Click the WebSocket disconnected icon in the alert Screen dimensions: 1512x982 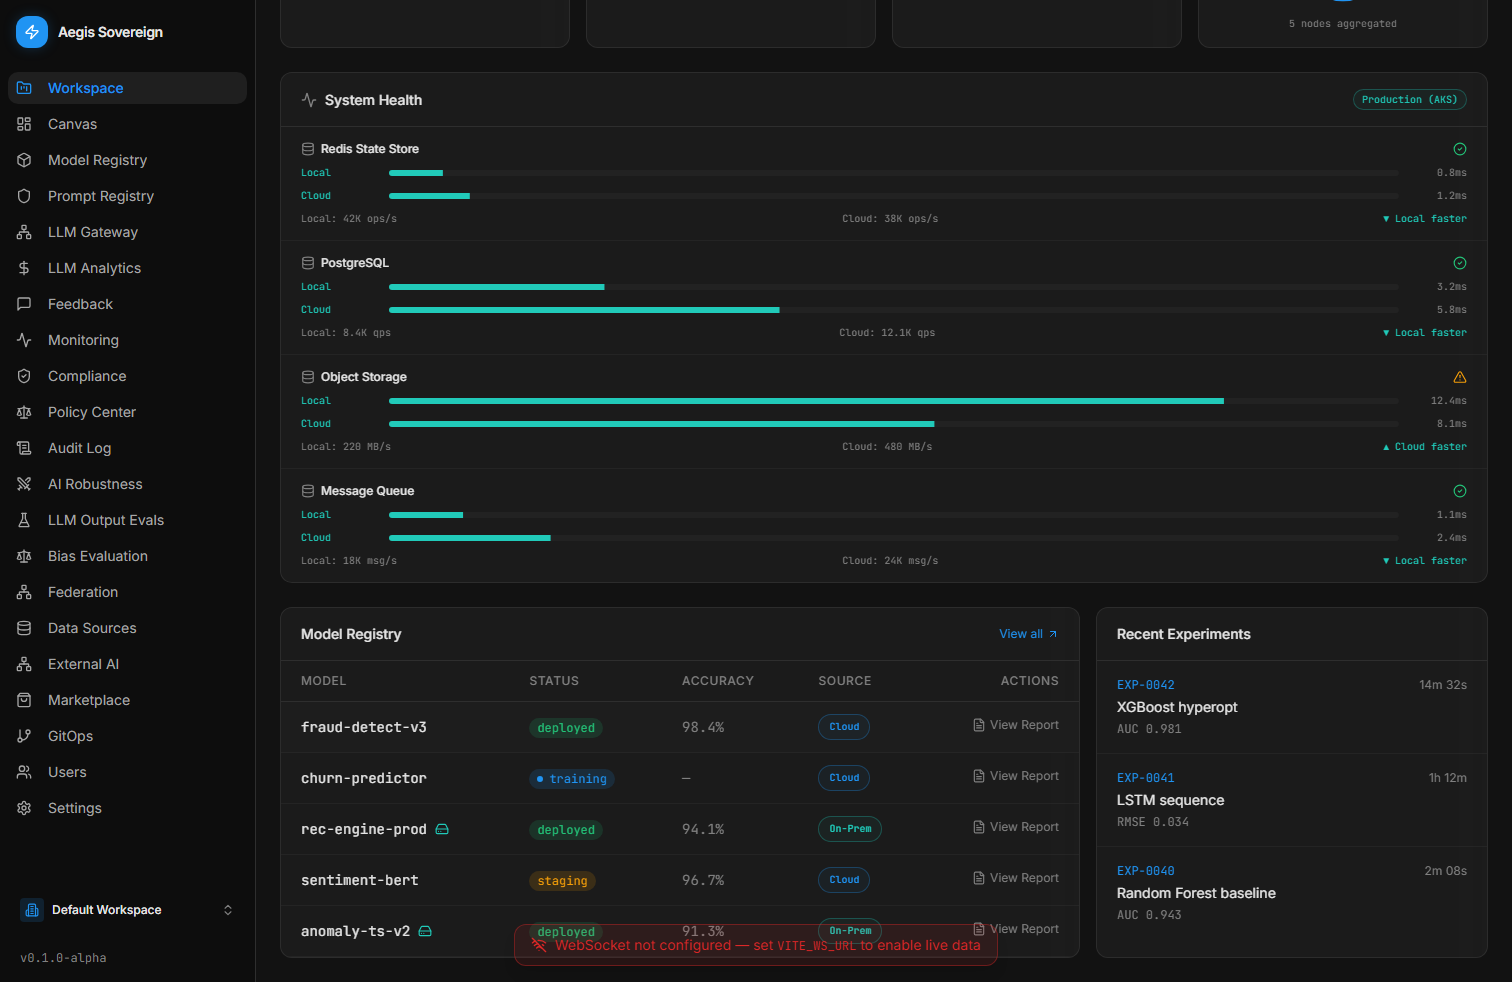point(539,945)
